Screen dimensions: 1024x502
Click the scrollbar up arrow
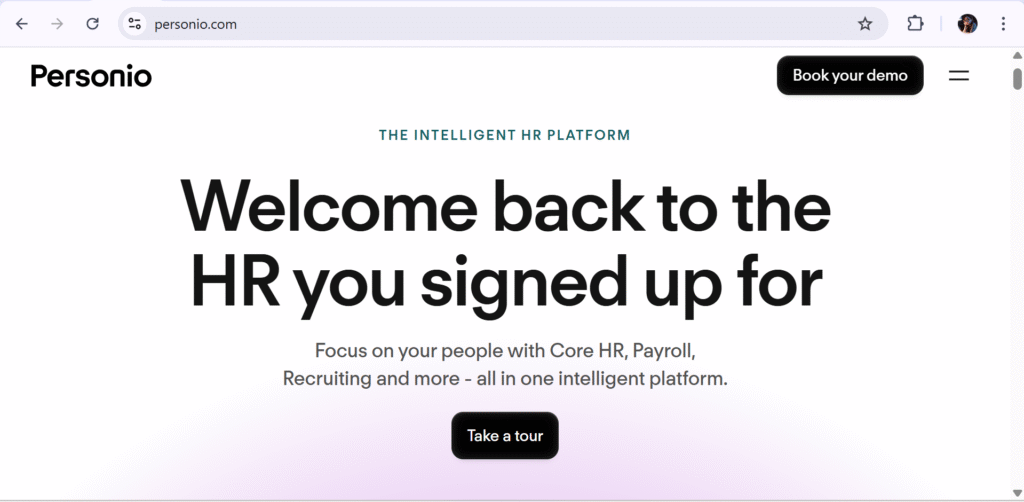[x=1017, y=55]
